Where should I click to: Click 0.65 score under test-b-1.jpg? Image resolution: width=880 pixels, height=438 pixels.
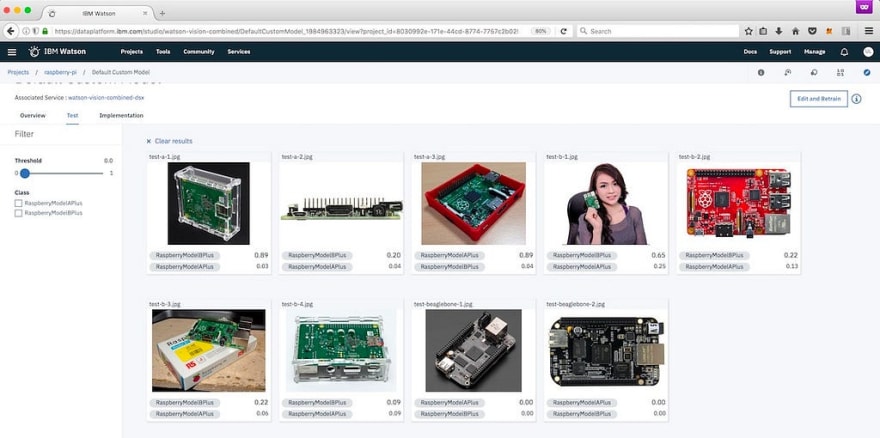coord(658,256)
